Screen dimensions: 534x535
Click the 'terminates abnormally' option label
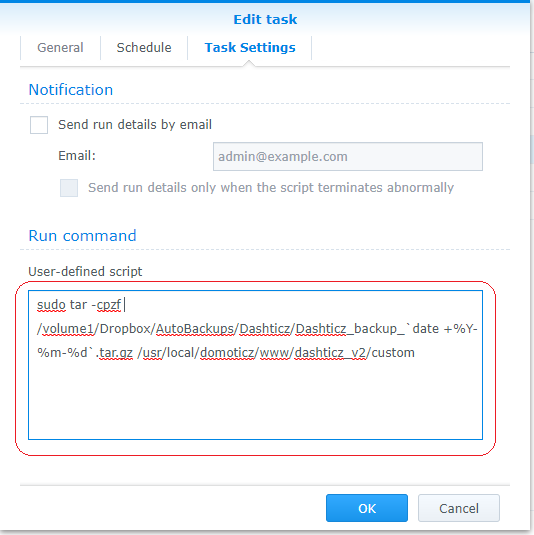[x=271, y=188]
